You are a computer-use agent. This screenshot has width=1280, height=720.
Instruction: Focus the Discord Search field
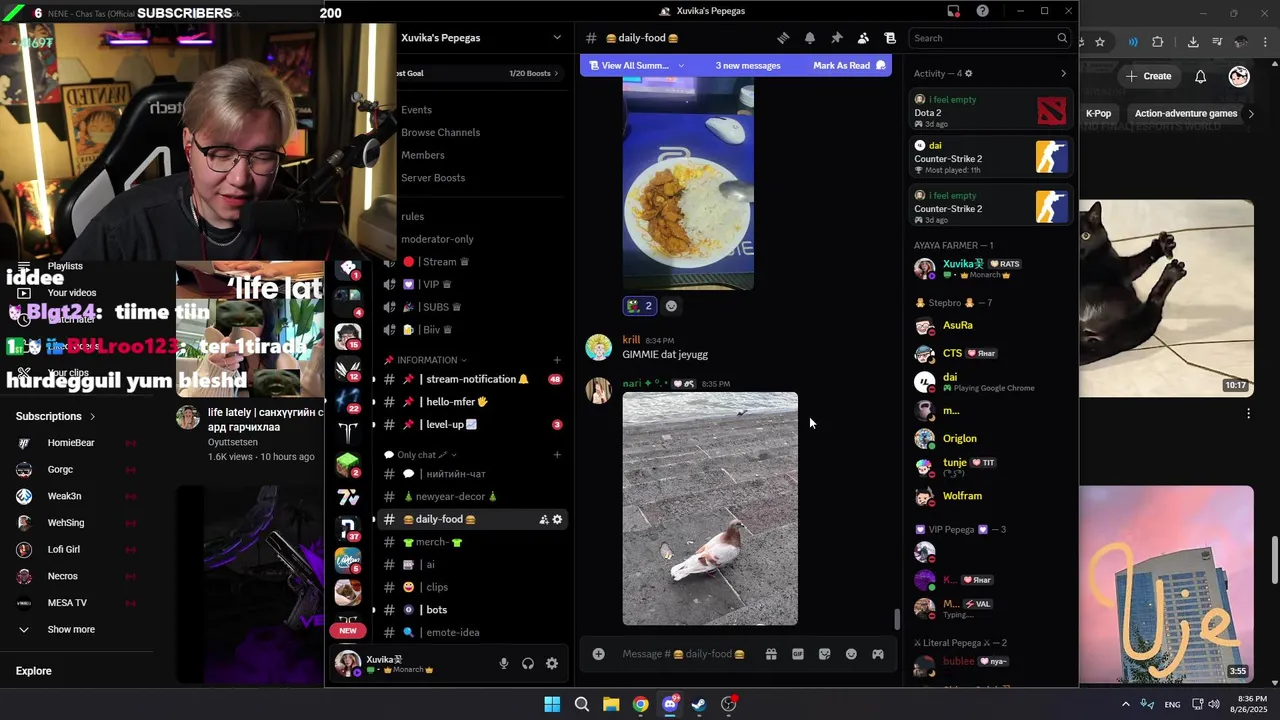click(x=990, y=38)
